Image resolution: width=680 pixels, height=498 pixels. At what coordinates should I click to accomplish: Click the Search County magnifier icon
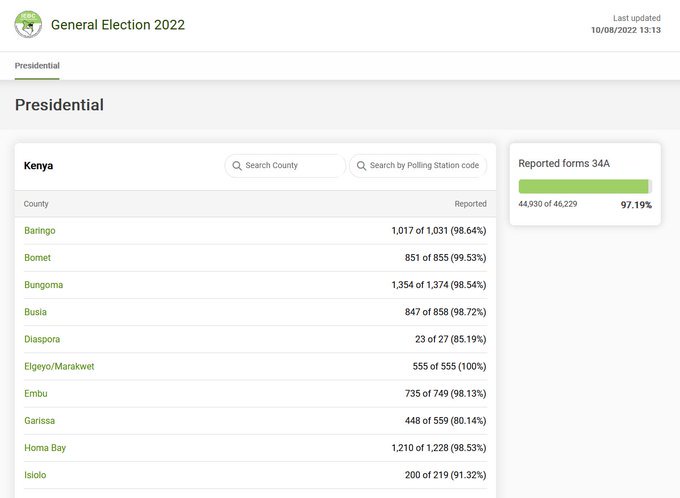pos(237,166)
